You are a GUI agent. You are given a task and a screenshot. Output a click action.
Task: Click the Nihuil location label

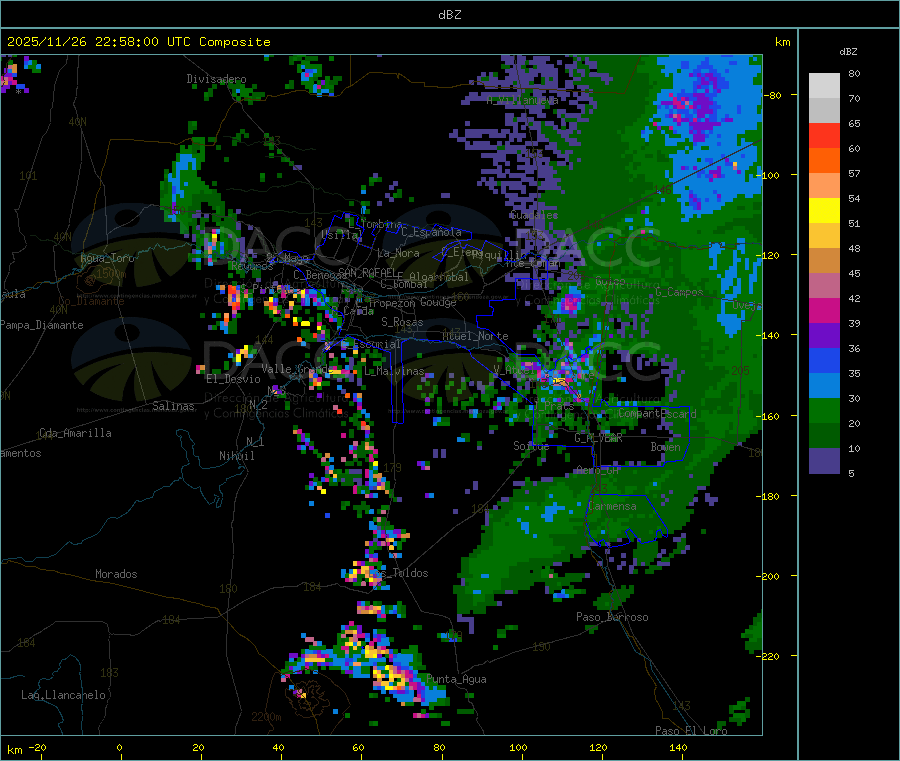[x=236, y=456]
